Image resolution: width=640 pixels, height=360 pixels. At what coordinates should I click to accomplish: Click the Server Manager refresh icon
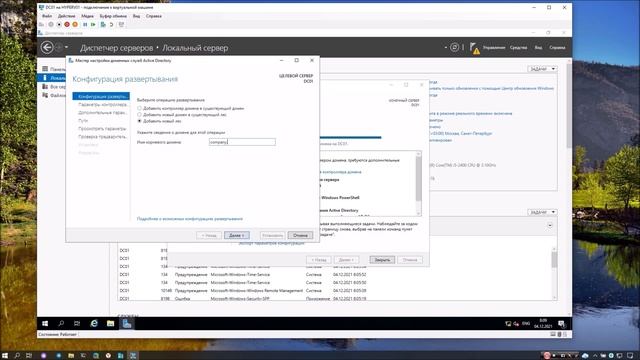click(x=454, y=47)
